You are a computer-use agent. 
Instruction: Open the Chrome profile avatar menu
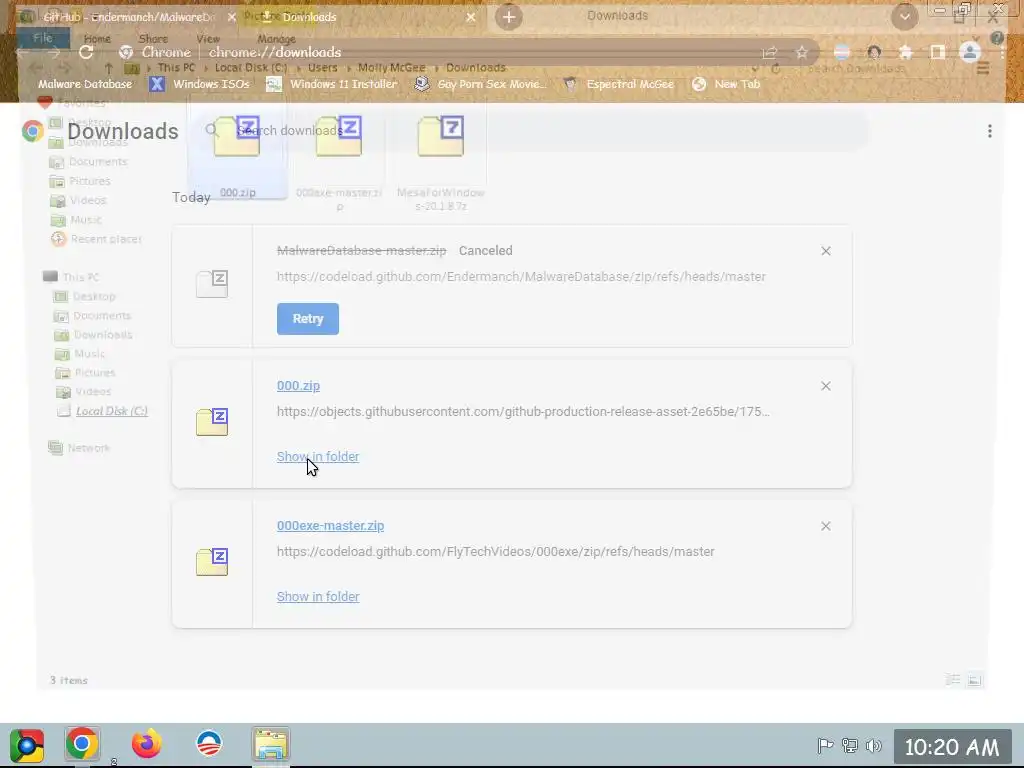coord(970,52)
